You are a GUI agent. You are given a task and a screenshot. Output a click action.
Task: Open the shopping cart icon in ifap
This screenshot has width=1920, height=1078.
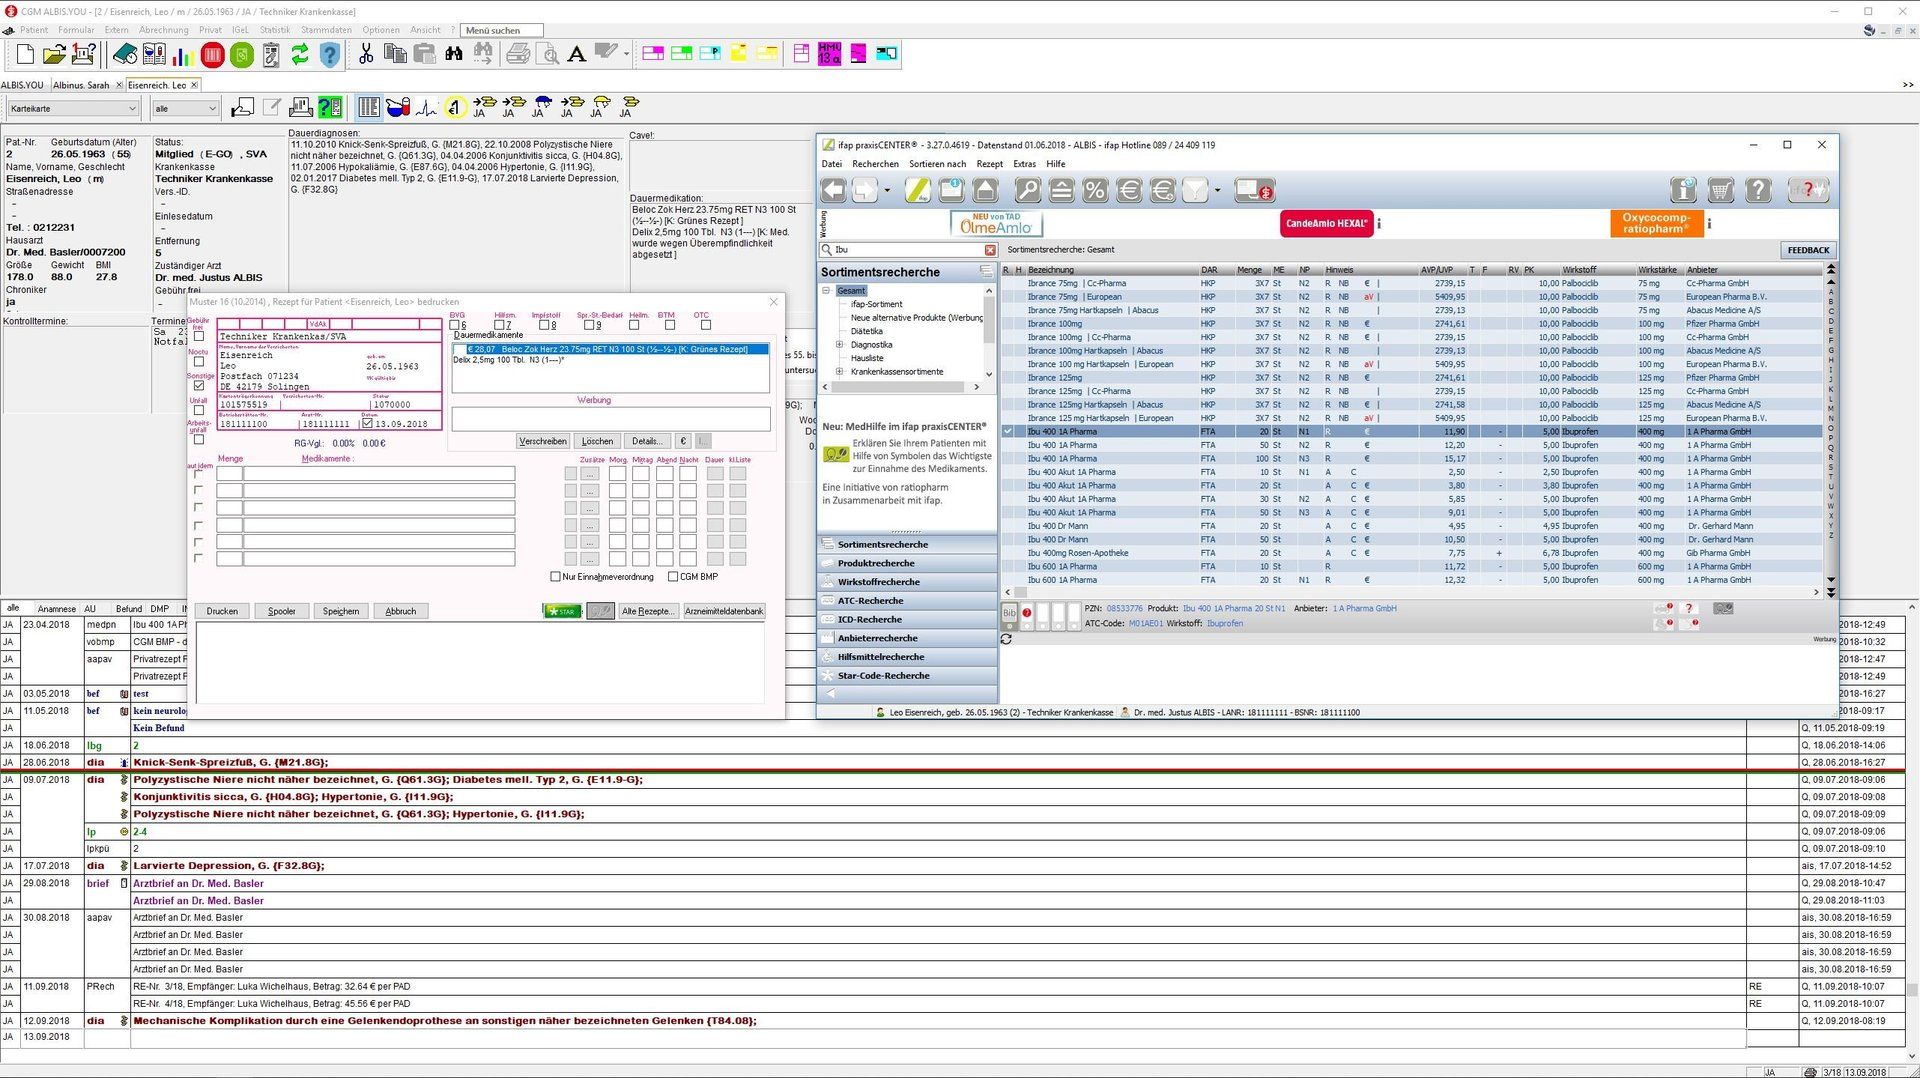[x=1721, y=190]
